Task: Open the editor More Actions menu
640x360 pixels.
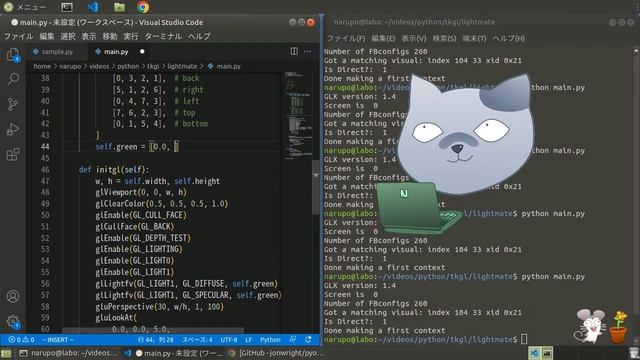Action: pyautogui.click(x=307, y=51)
